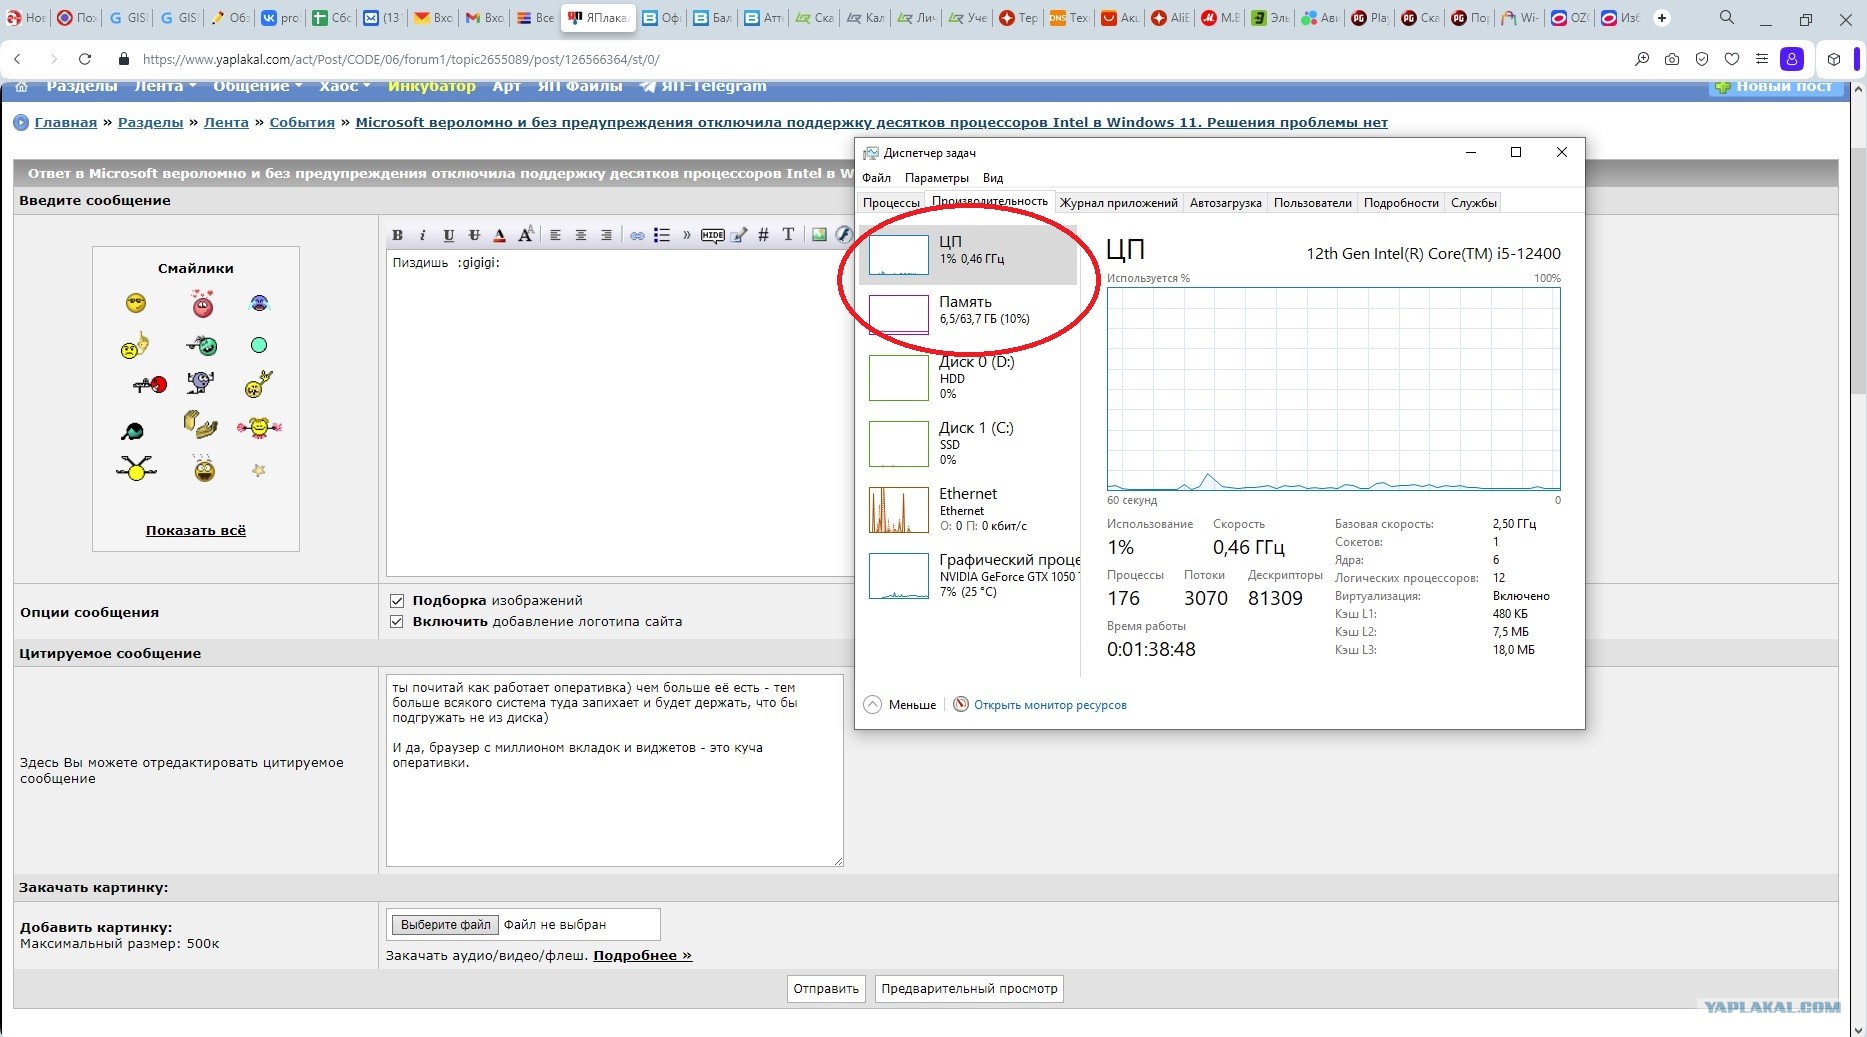Image resolution: width=1867 pixels, height=1037 pixels.
Task: Select the 'Память' performance item
Action: pos(968,313)
